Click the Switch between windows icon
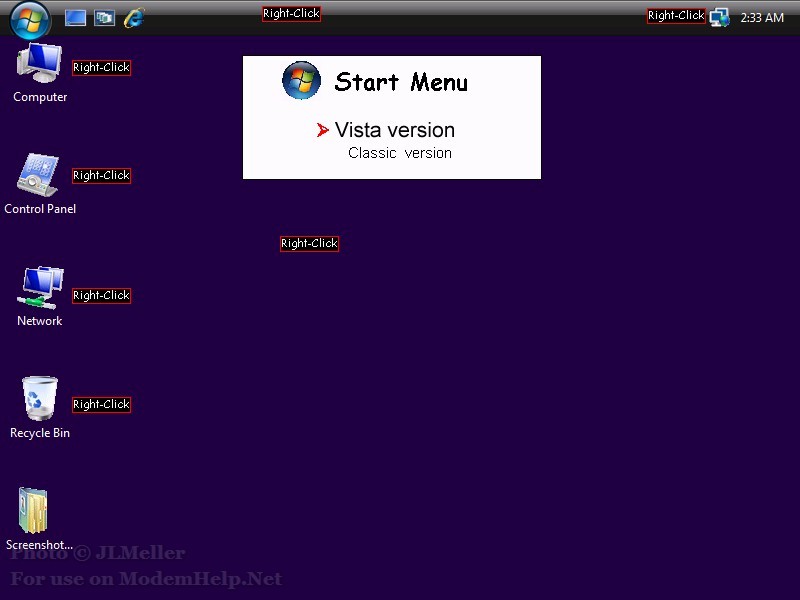800x600 pixels. tap(105, 18)
